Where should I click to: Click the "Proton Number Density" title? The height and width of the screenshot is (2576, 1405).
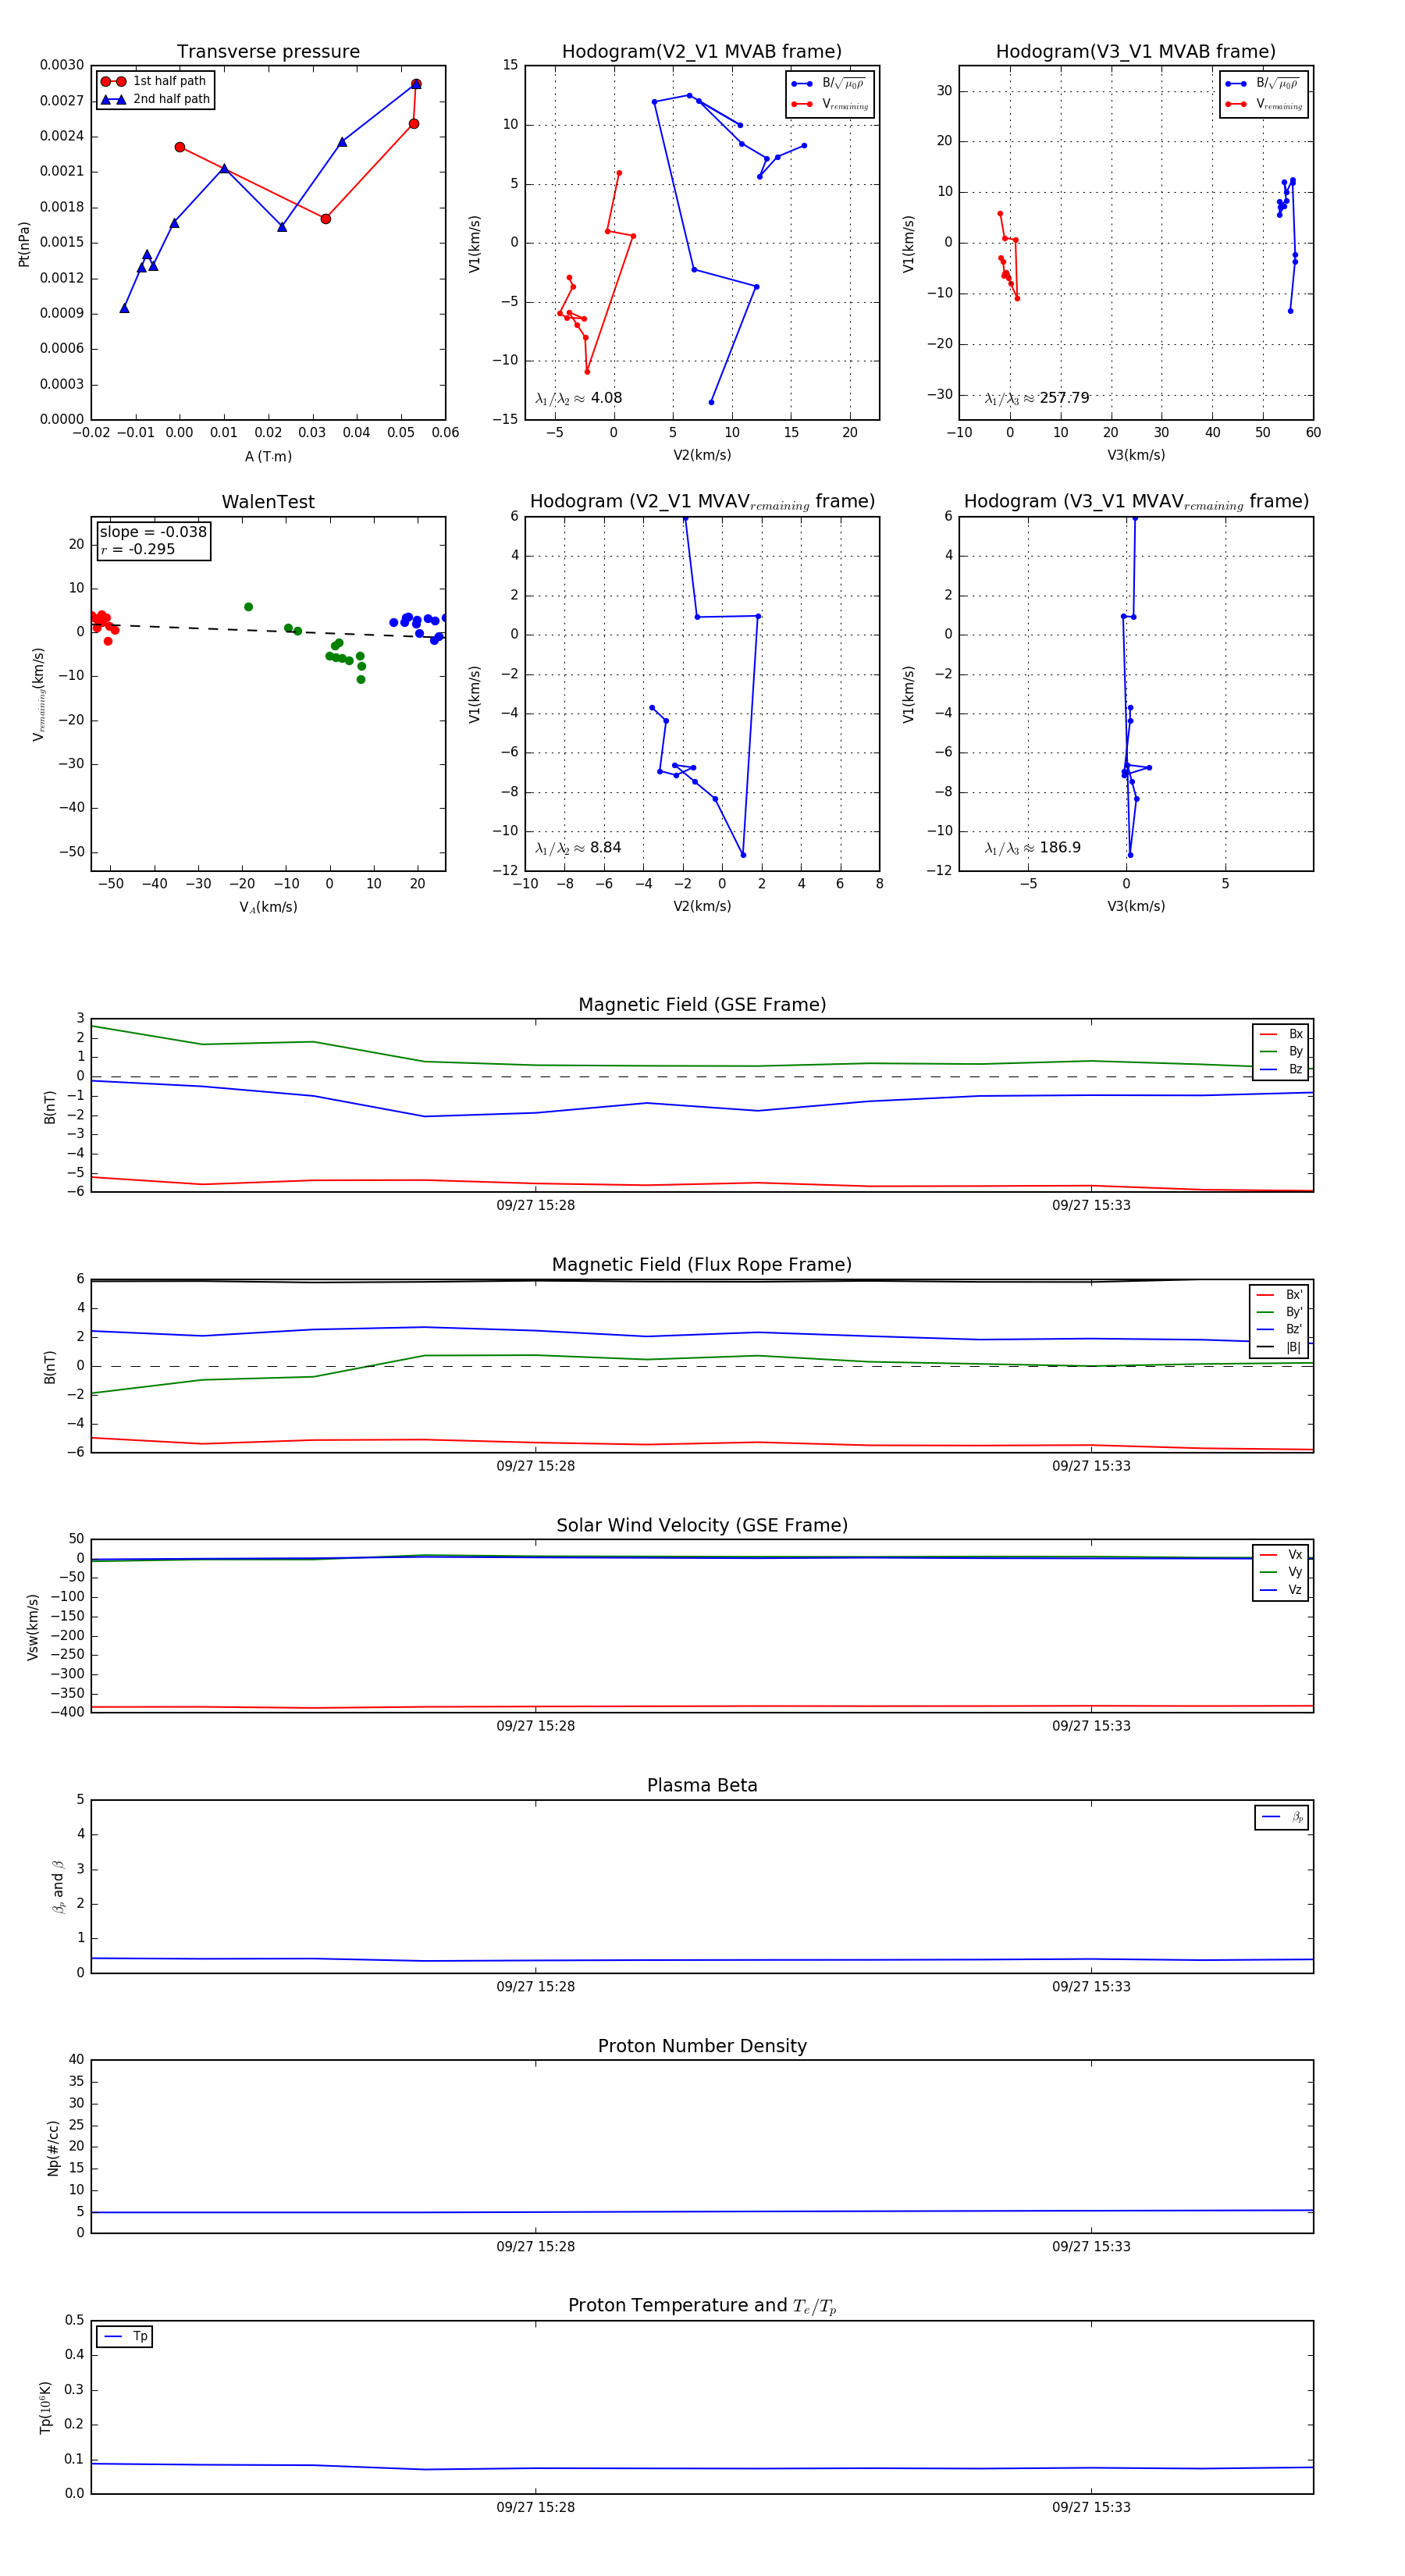click(x=702, y=2046)
